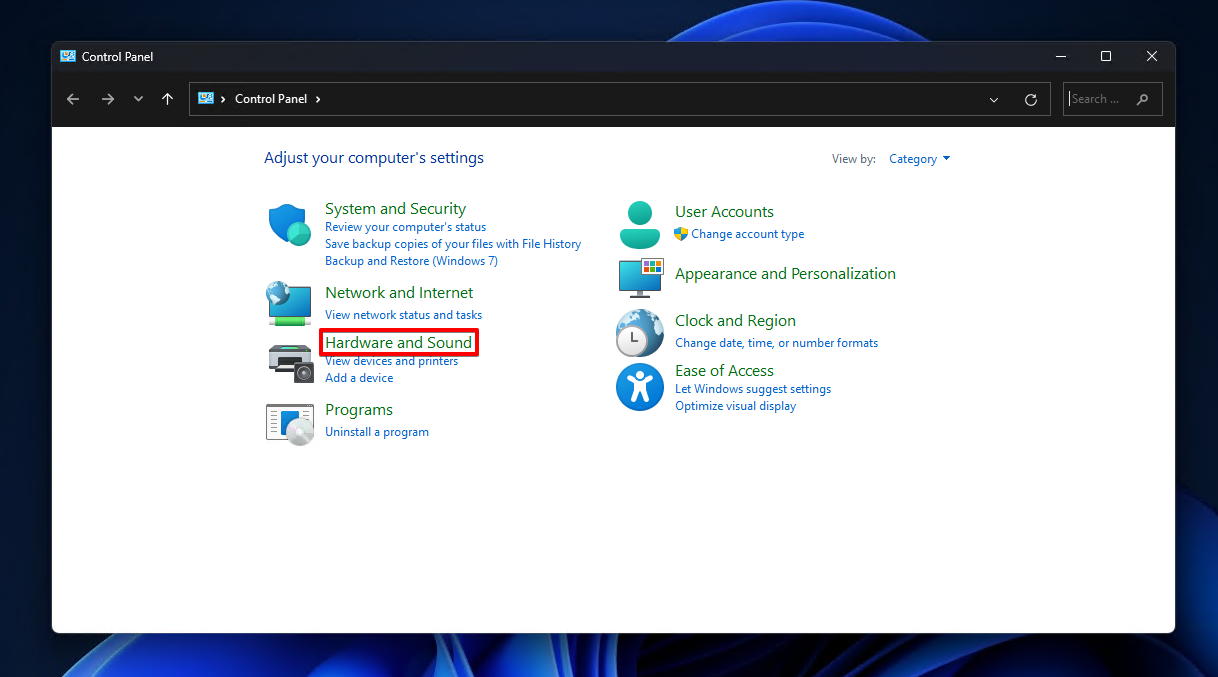This screenshot has height=677, width=1218.
Task: Refresh the Control Panel address bar
Action: coord(1031,100)
